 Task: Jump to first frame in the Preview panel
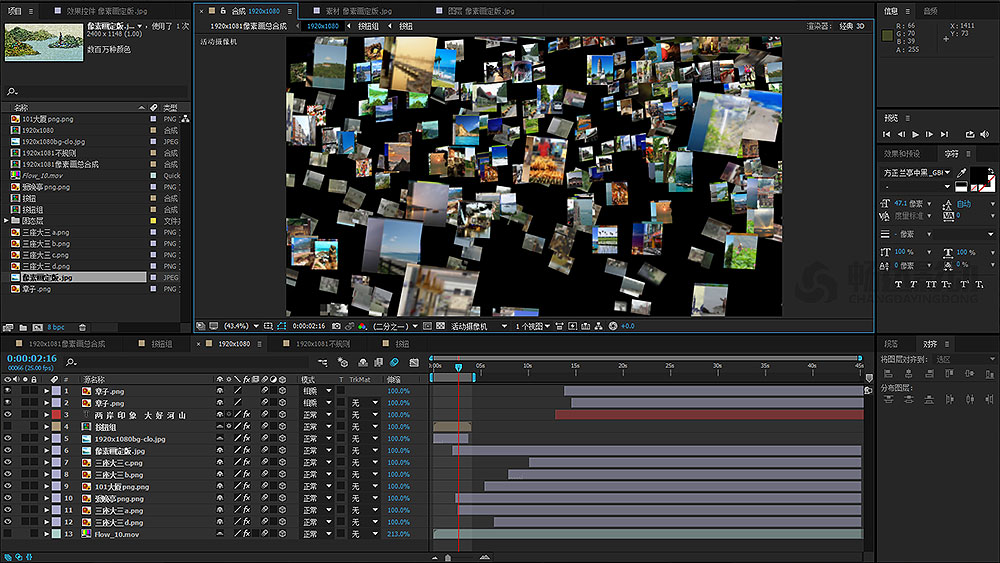click(x=887, y=134)
